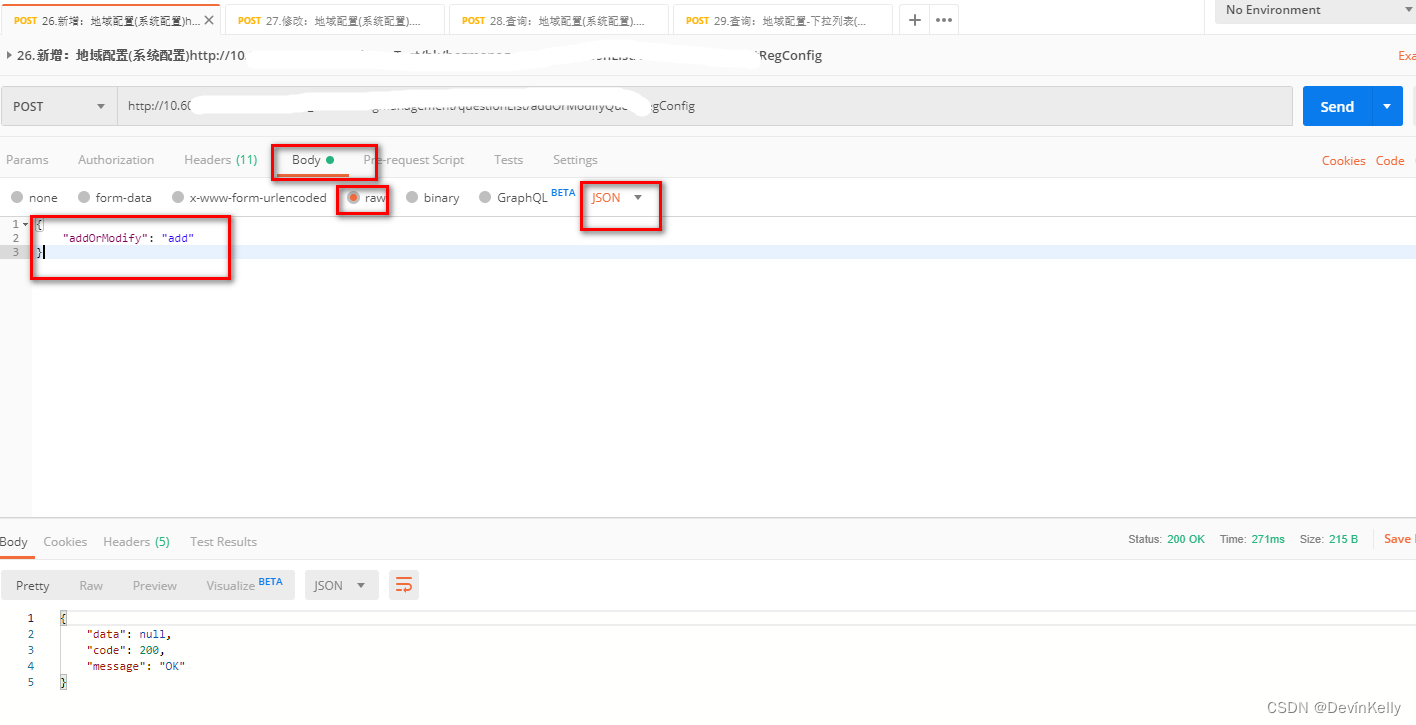Select the form-data body type
1416x725 pixels.
[x=115, y=198]
